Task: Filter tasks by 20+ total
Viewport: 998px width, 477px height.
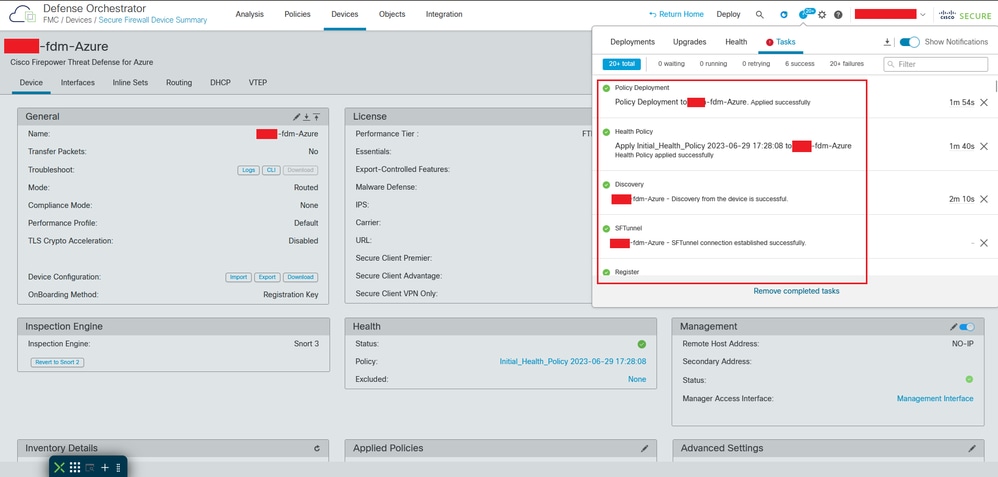Action: coord(622,64)
